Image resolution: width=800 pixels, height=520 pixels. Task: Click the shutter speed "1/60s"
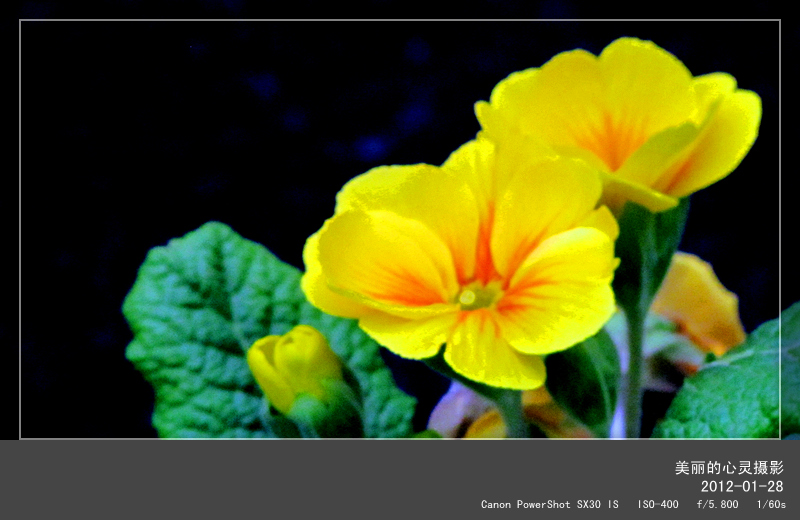pyautogui.click(x=771, y=504)
